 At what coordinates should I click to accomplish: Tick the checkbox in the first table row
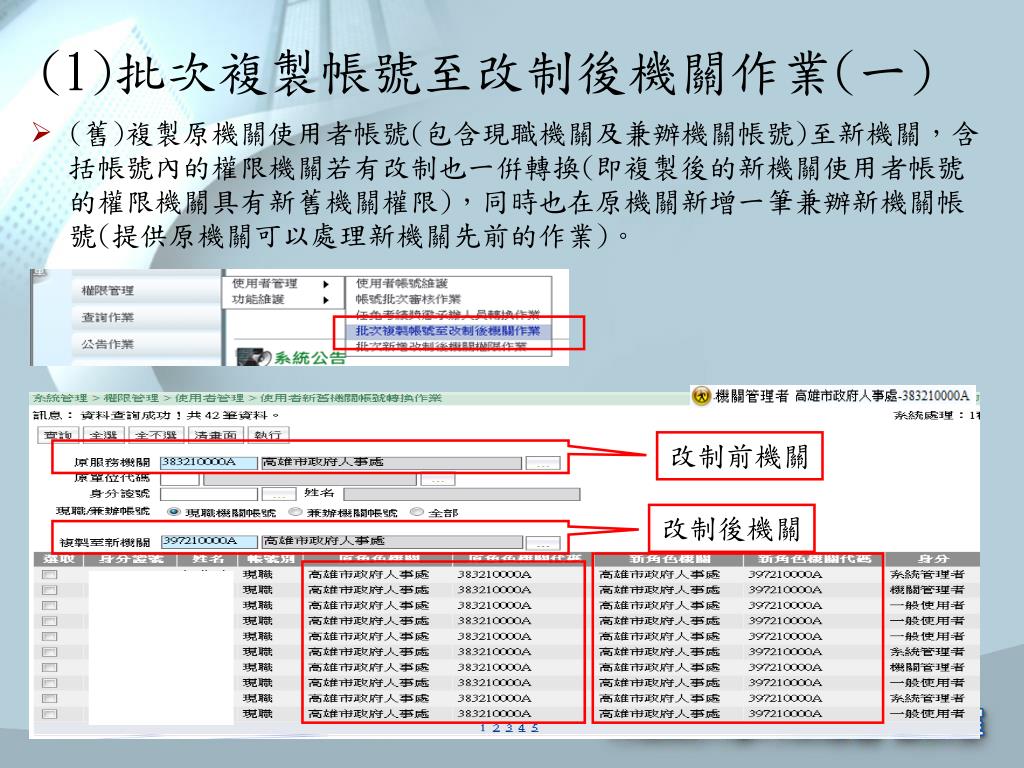(x=50, y=575)
